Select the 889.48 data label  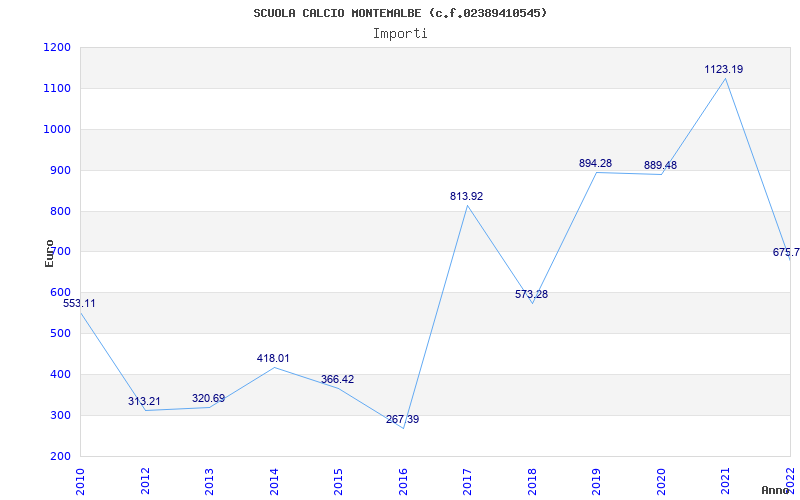[660, 166]
